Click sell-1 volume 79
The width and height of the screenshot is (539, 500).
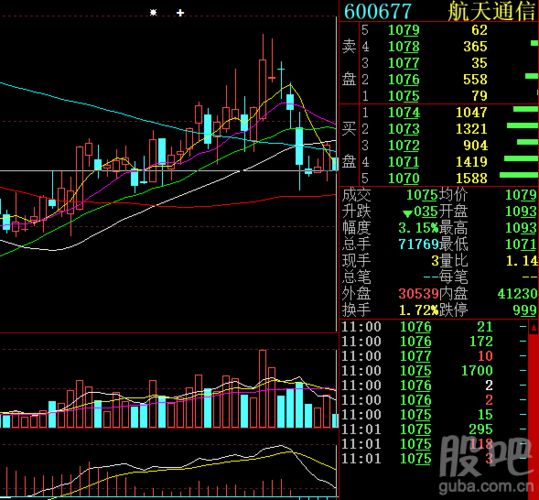479,96
